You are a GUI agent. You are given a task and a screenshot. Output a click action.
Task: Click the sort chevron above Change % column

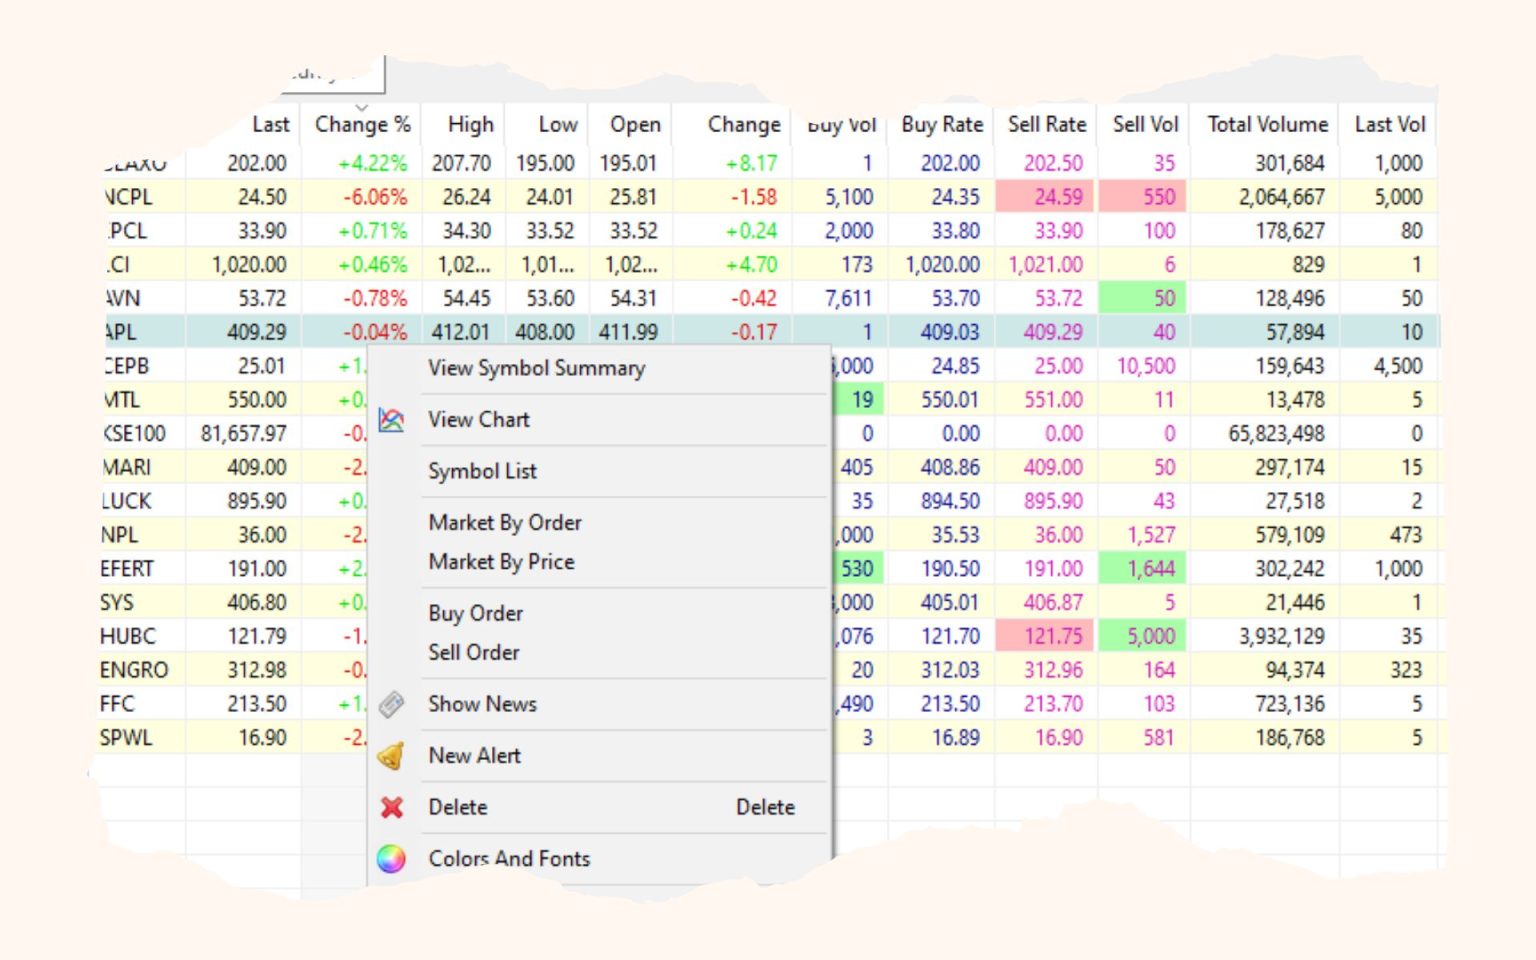coord(361,106)
